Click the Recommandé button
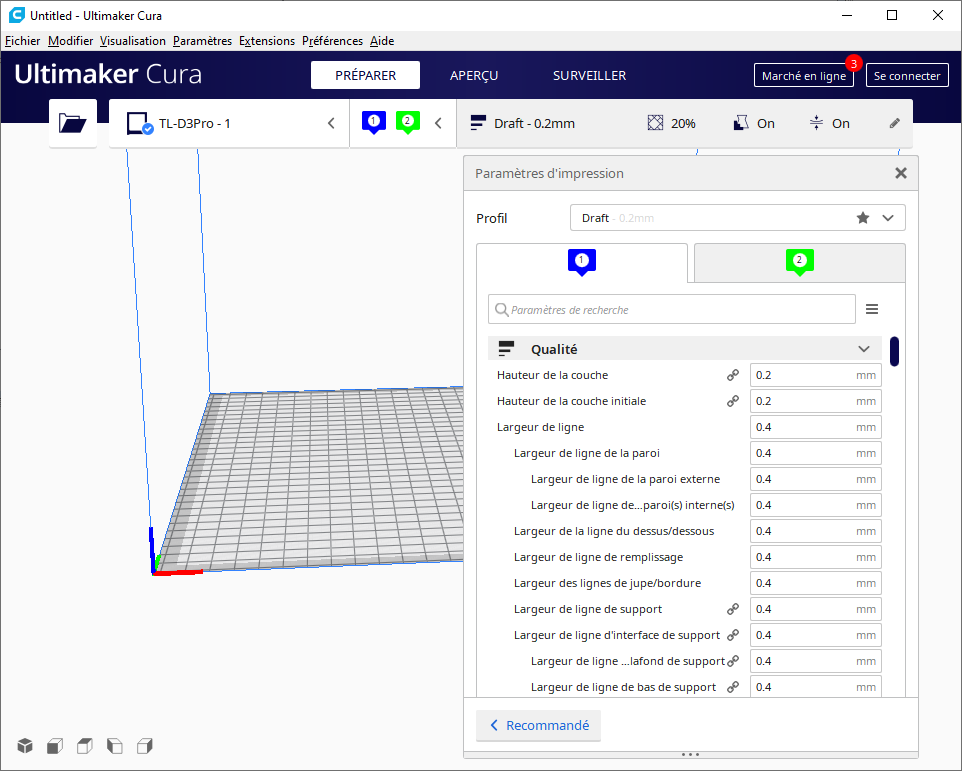The image size is (962, 771). pos(539,725)
